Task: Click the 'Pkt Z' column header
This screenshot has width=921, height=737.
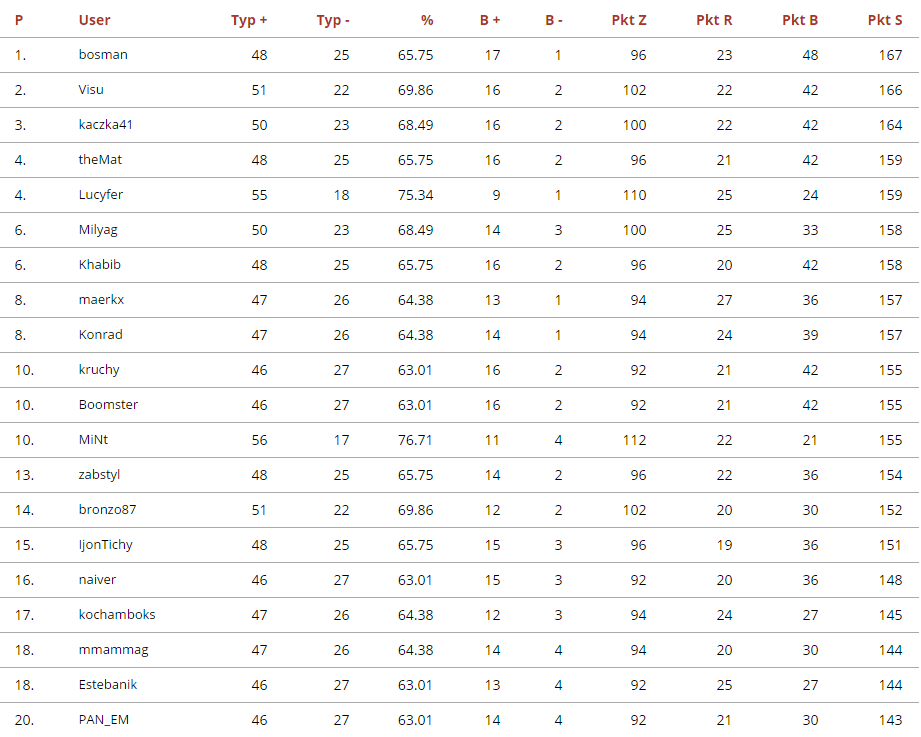Action: 629,20
